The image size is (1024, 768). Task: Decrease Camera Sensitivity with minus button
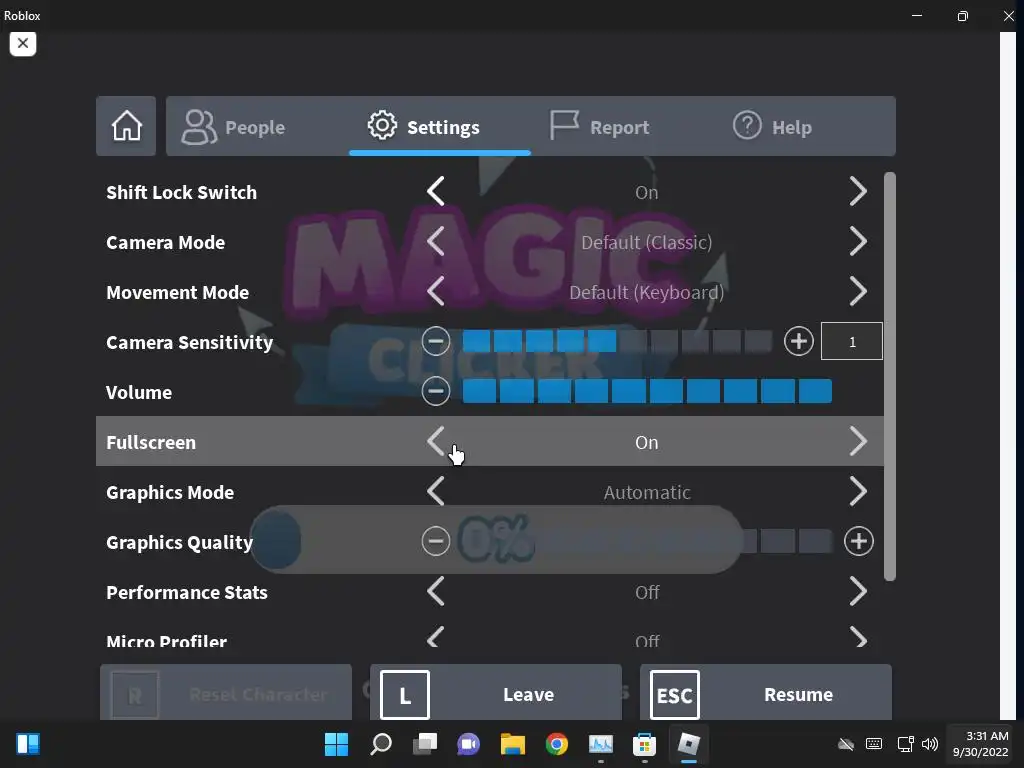pos(436,341)
